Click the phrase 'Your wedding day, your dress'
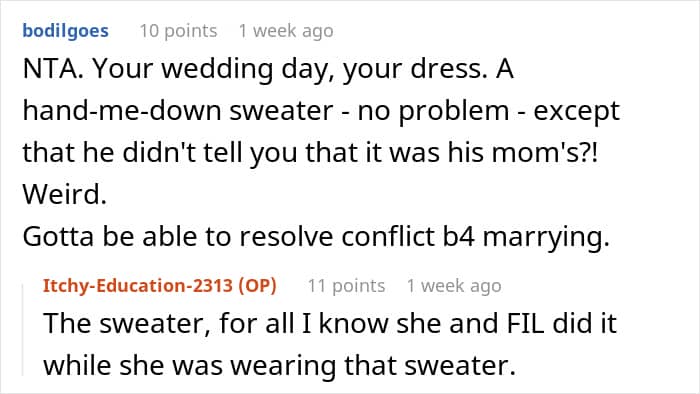This screenshot has width=700, height=394. point(290,70)
